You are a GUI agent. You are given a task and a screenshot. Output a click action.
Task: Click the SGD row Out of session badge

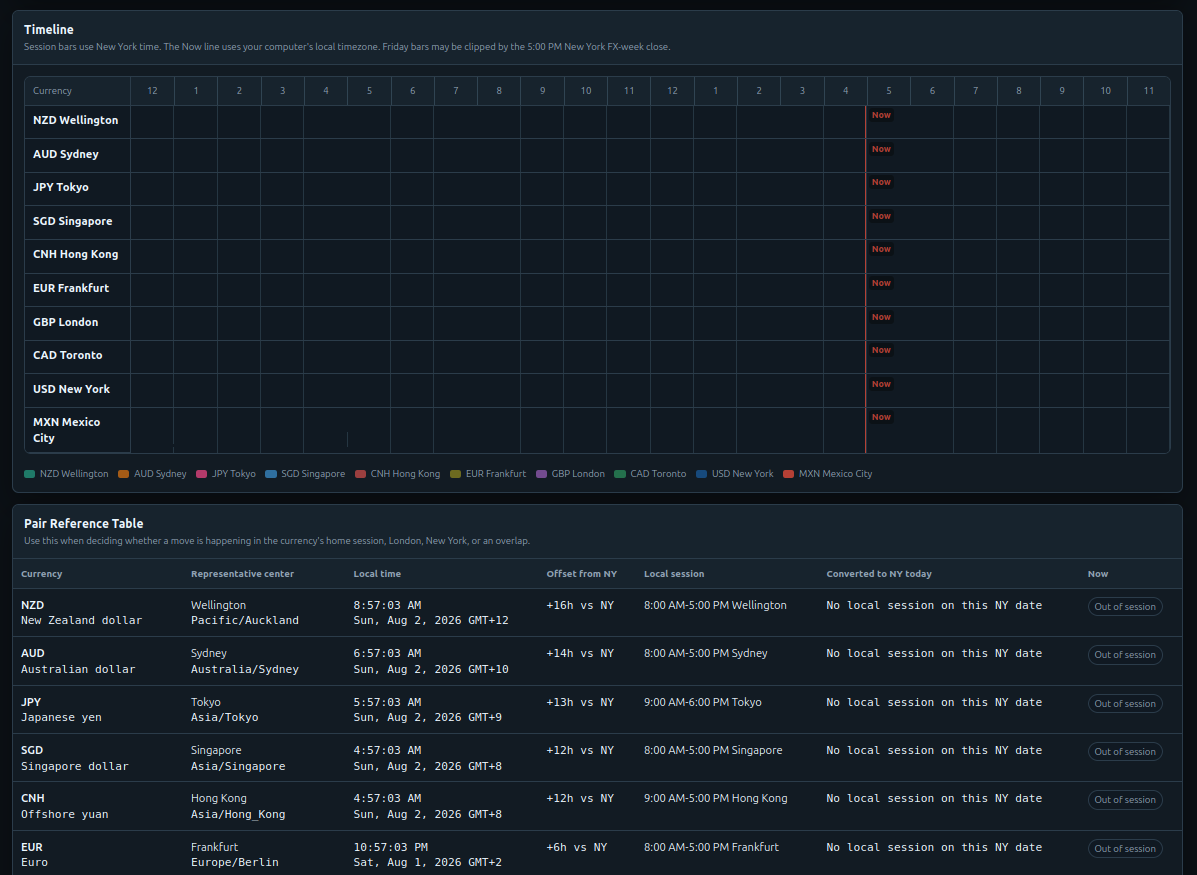(x=1124, y=752)
